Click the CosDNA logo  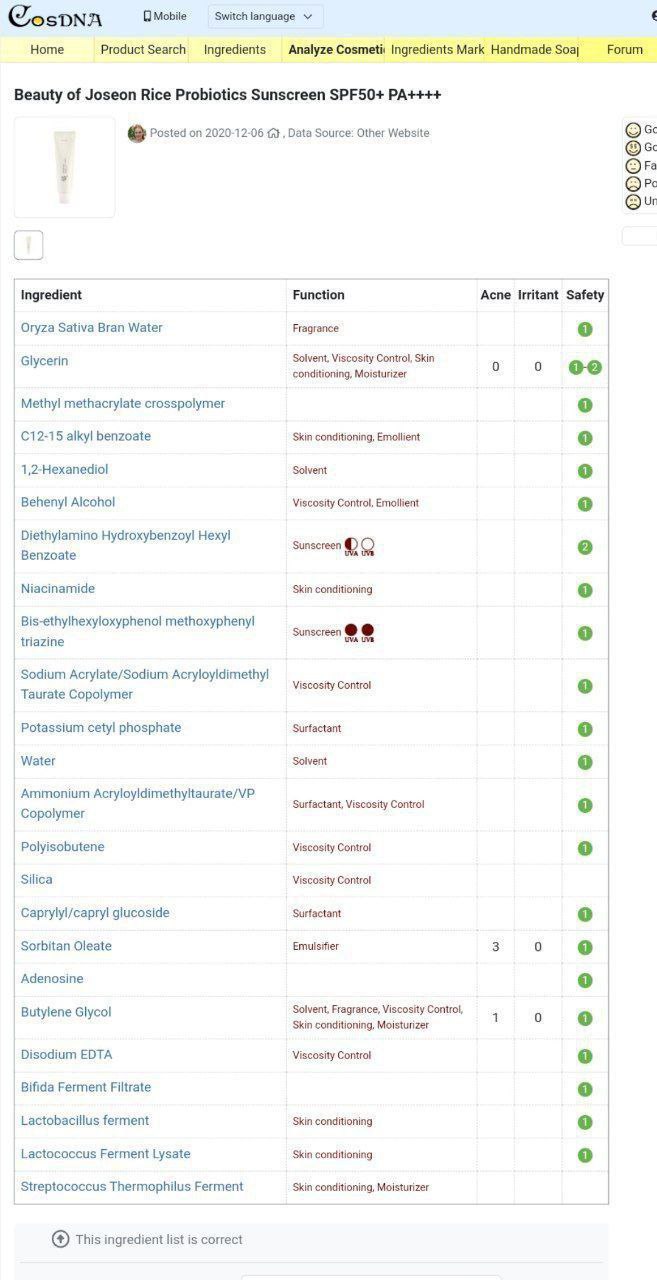pos(55,17)
